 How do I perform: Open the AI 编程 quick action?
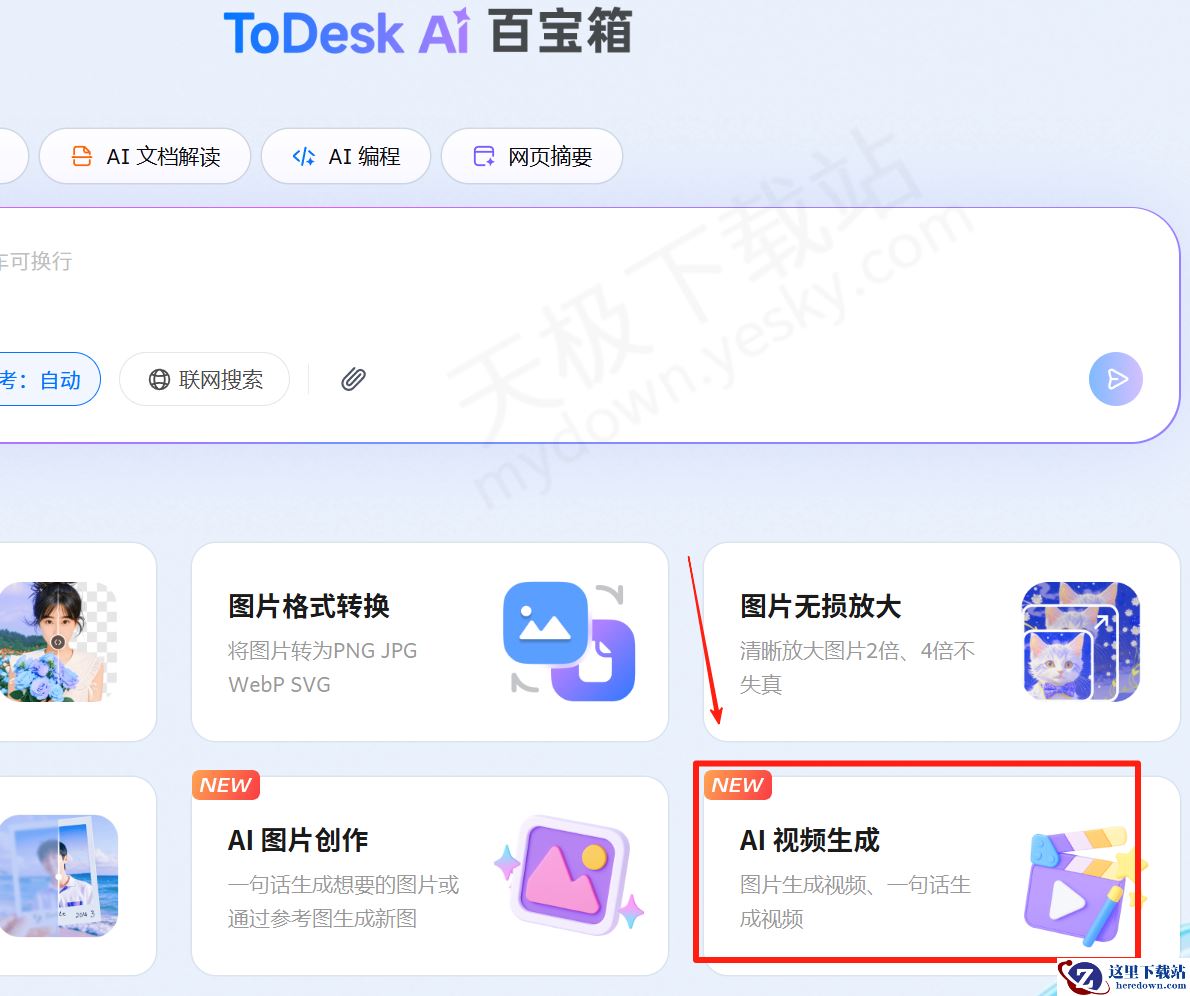(x=346, y=156)
